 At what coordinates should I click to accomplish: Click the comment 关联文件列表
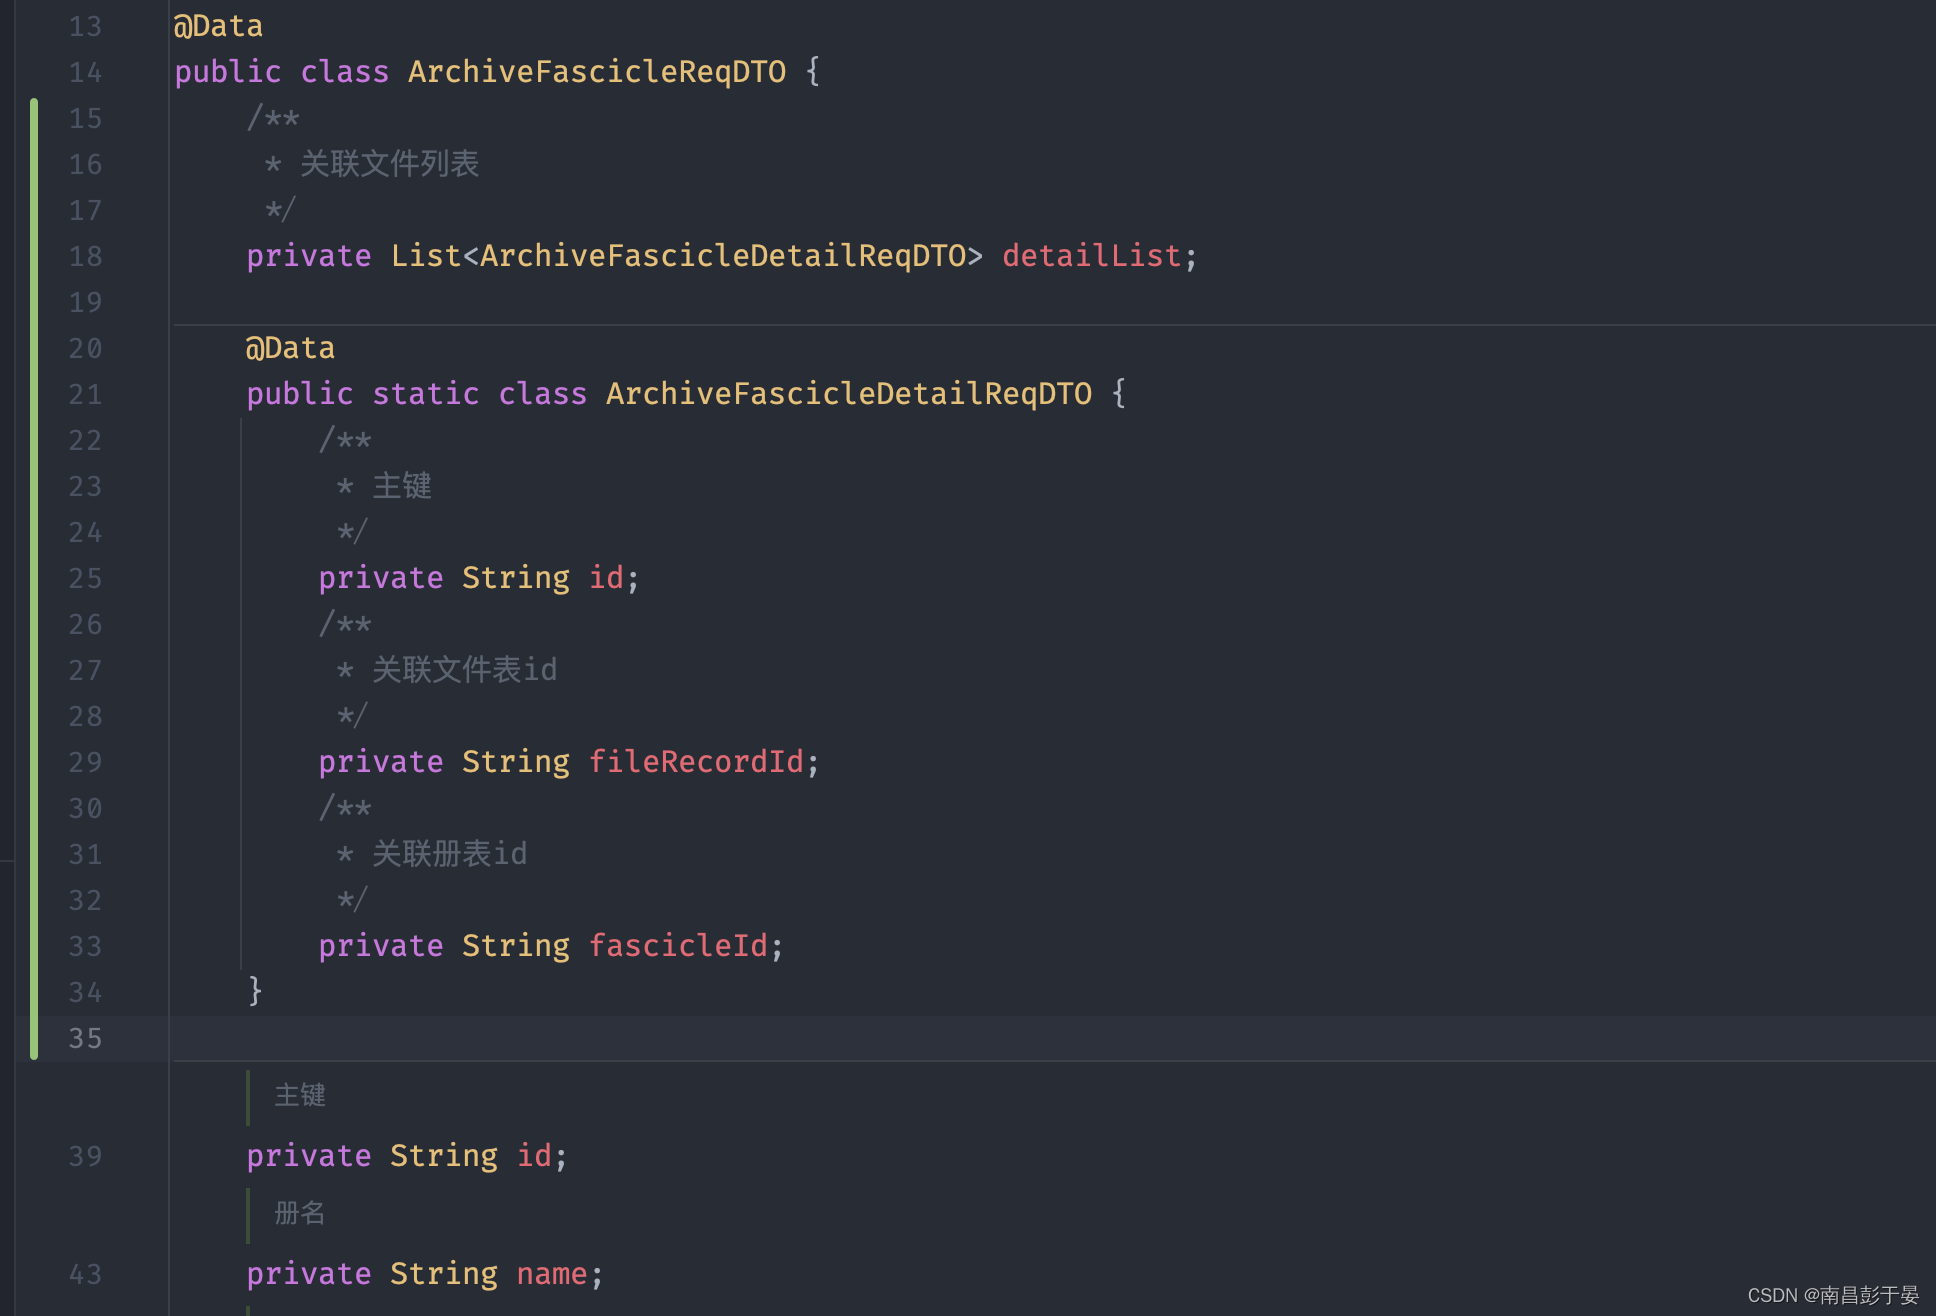pyautogui.click(x=390, y=164)
